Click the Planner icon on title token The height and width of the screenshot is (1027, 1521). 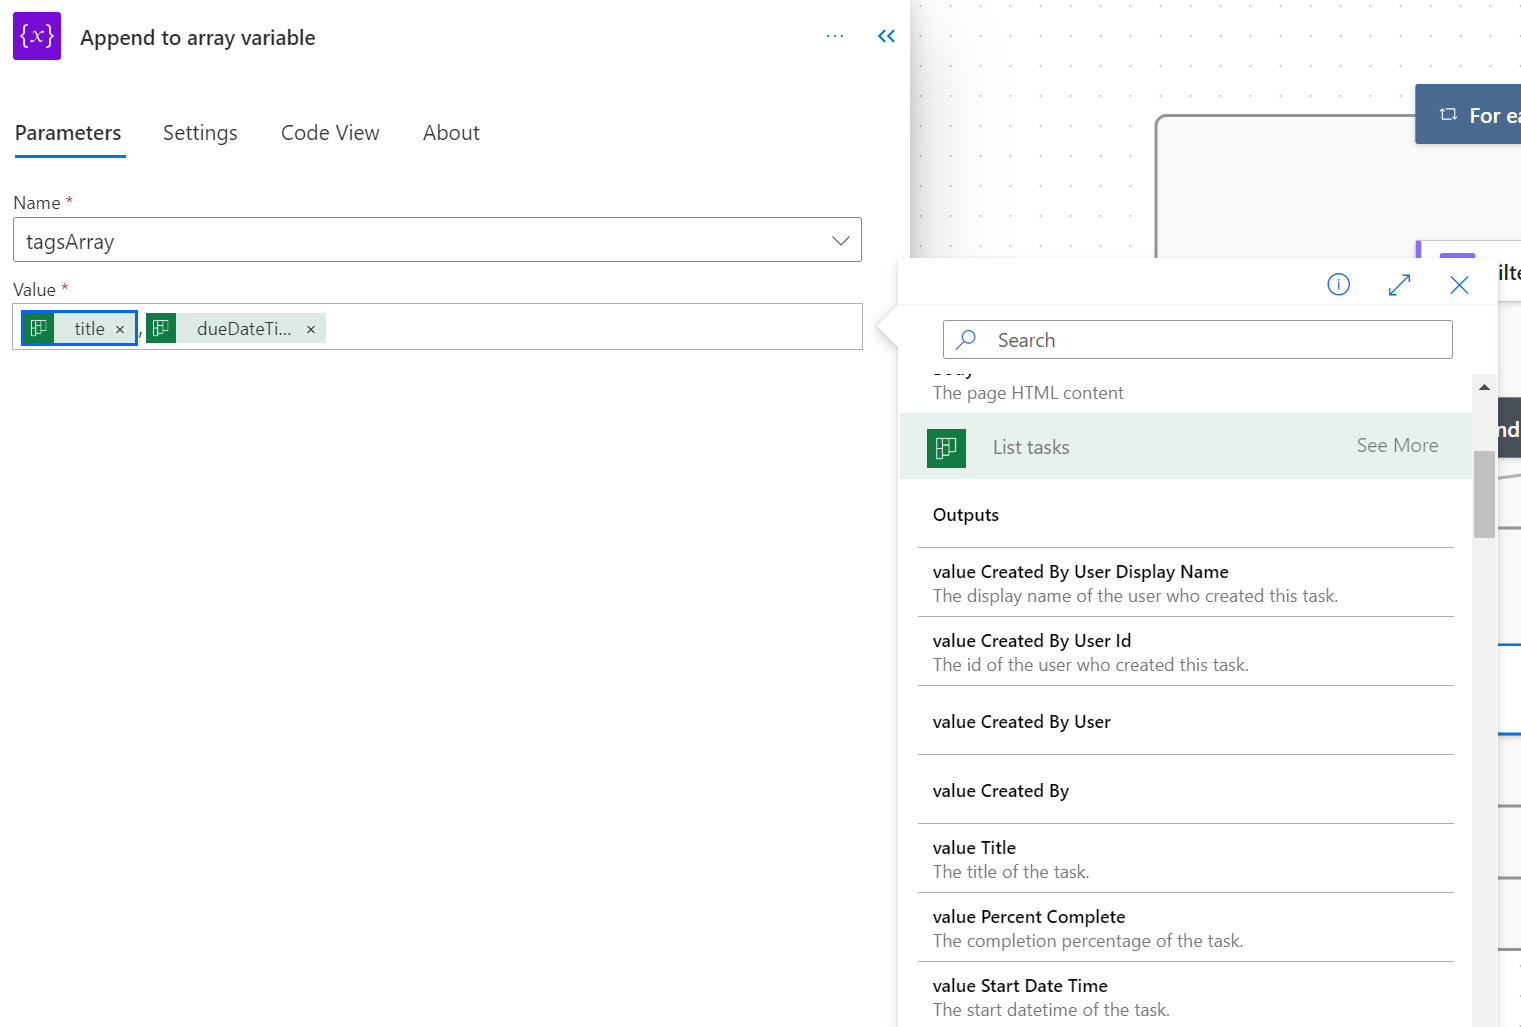point(39,328)
